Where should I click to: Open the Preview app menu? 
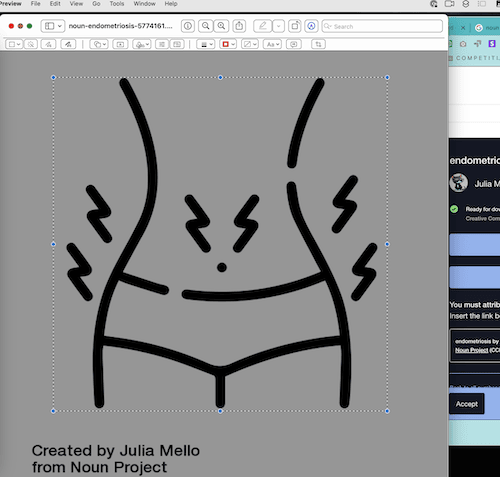(10, 4)
